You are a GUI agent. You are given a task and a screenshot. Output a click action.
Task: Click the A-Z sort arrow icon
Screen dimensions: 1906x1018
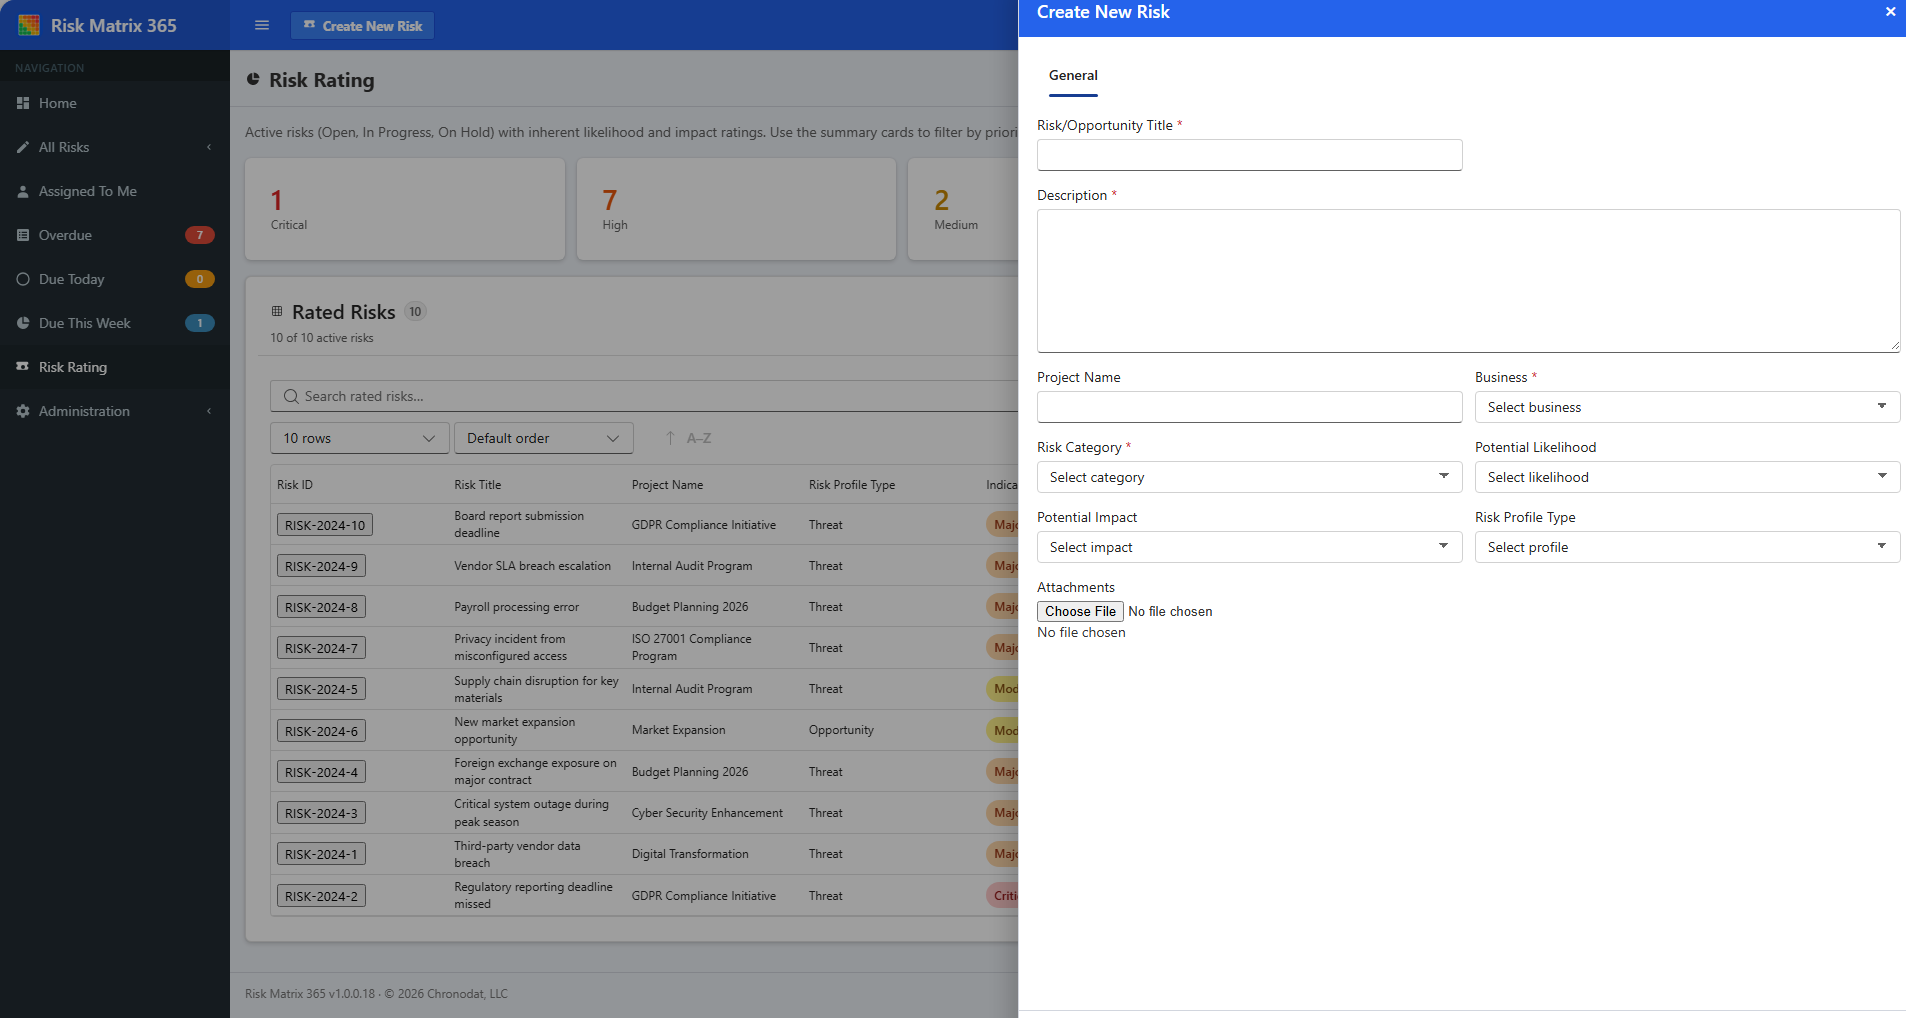pyautogui.click(x=670, y=438)
